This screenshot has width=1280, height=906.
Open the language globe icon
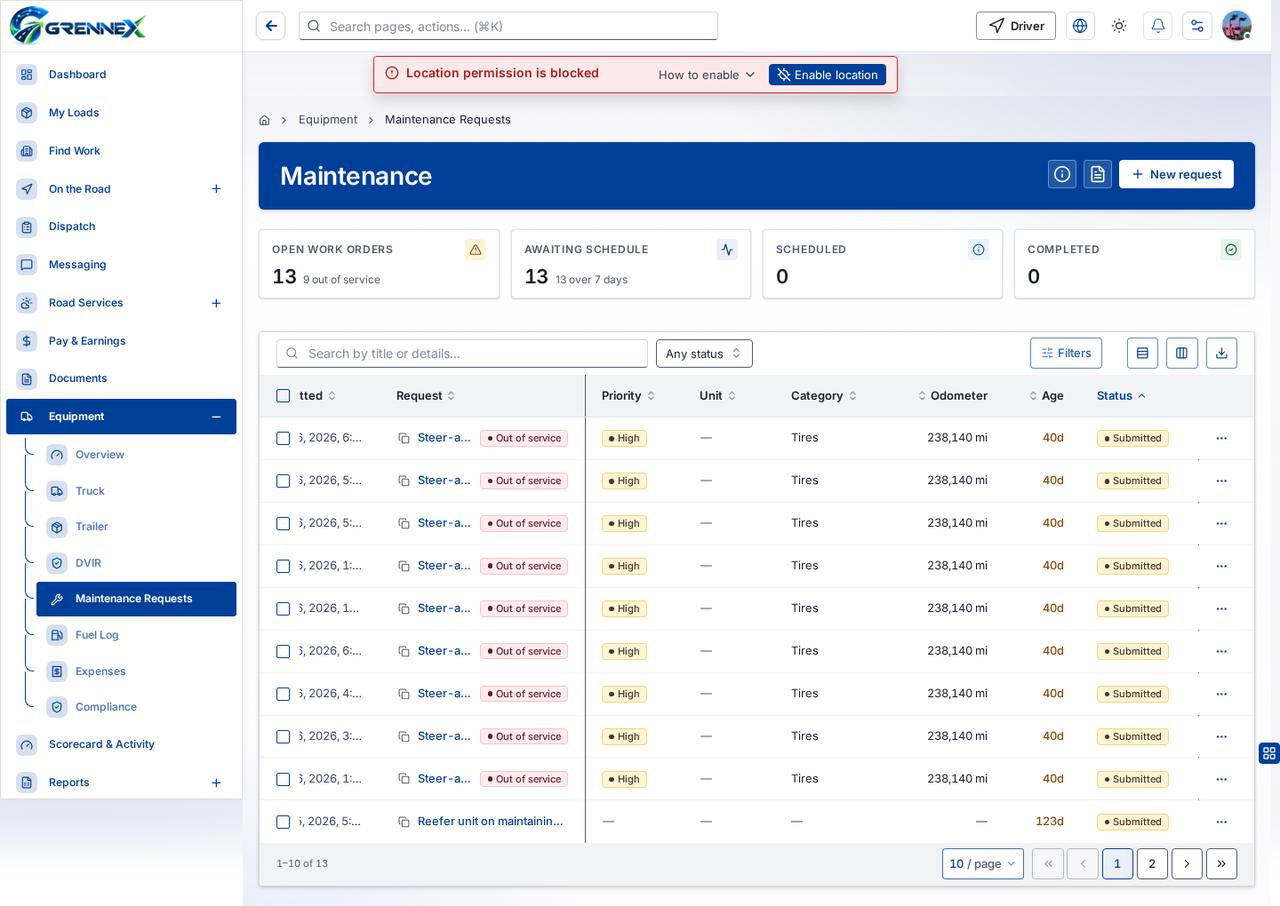click(1080, 26)
